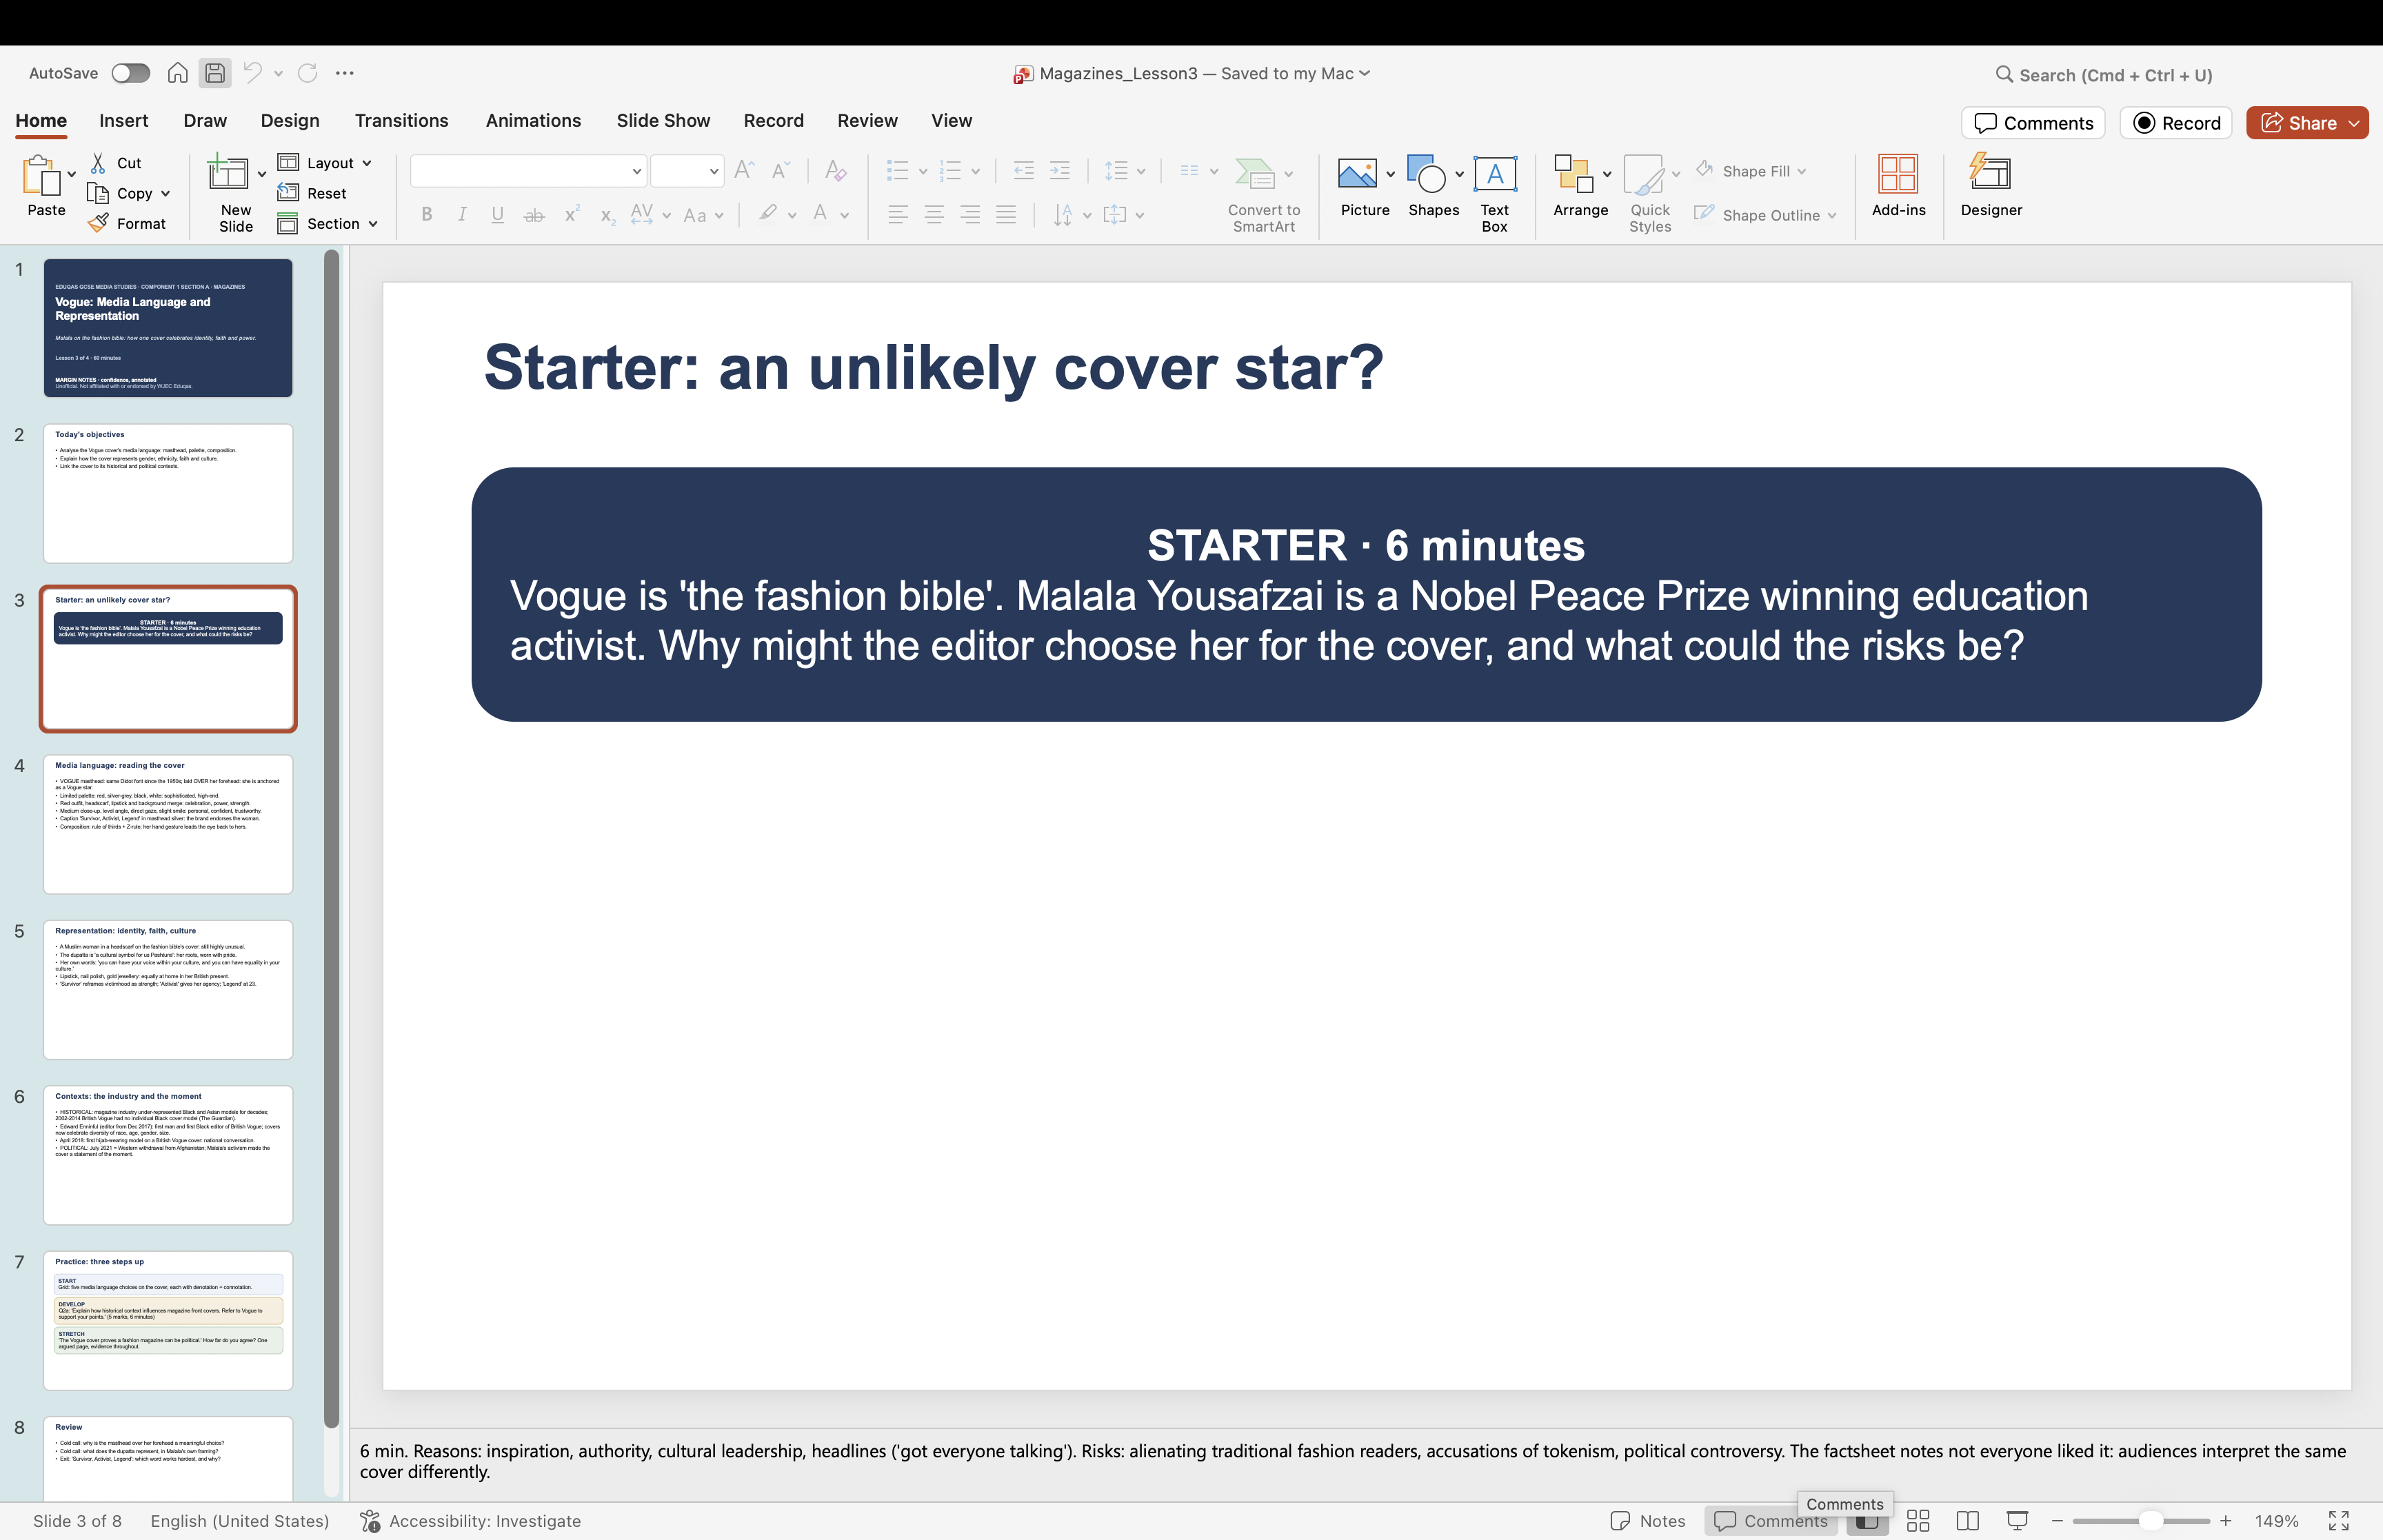The width and height of the screenshot is (2383, 1540).
Task: Click the Save icon in title bar
Action: tap(214, 73)
